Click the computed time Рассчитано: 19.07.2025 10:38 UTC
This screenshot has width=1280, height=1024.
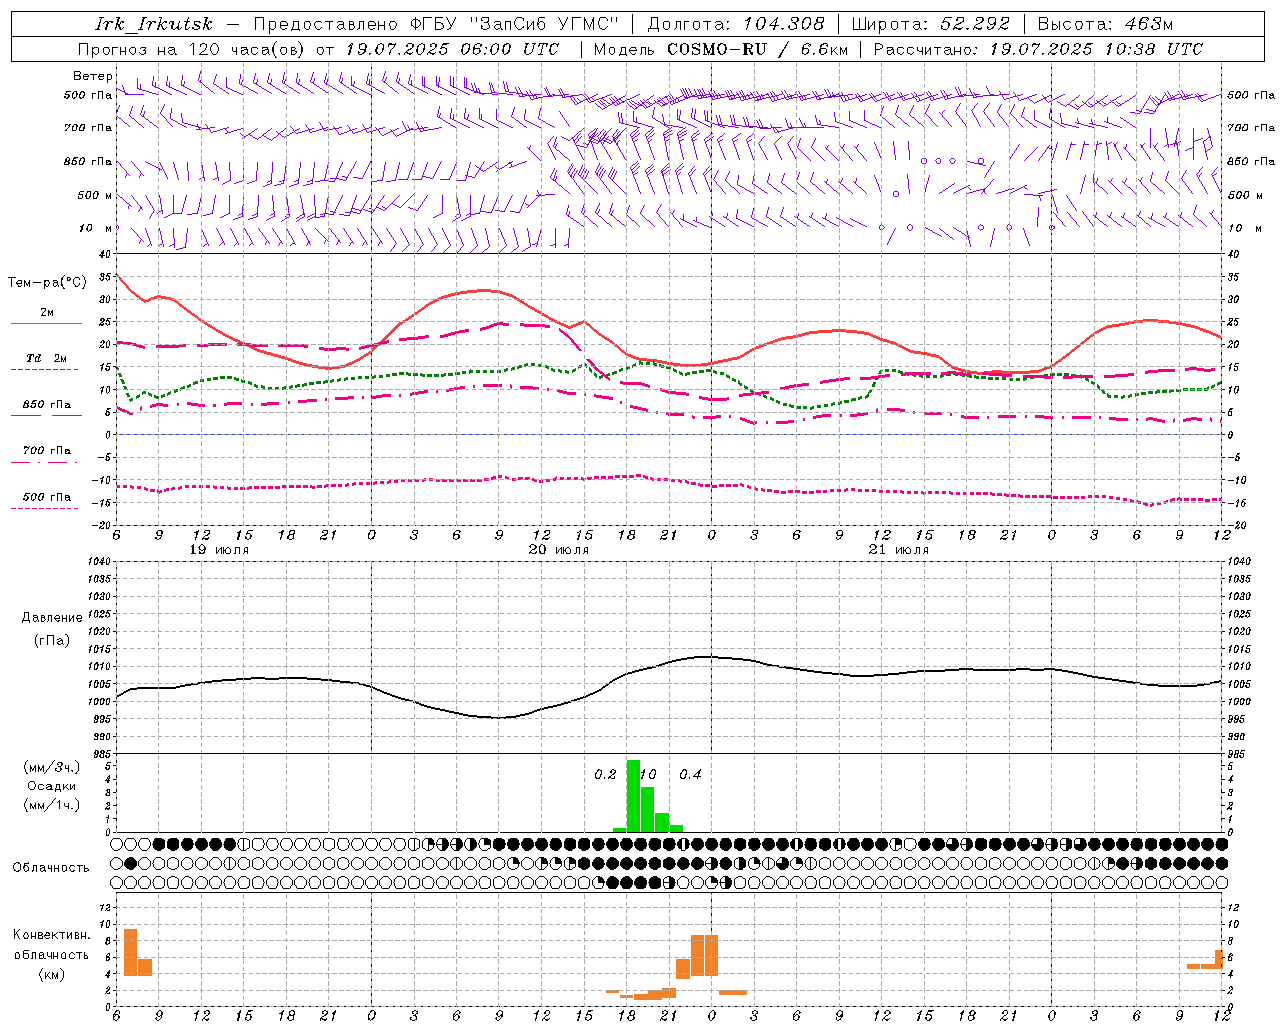pyautogui.click(x=1039, y=49)
